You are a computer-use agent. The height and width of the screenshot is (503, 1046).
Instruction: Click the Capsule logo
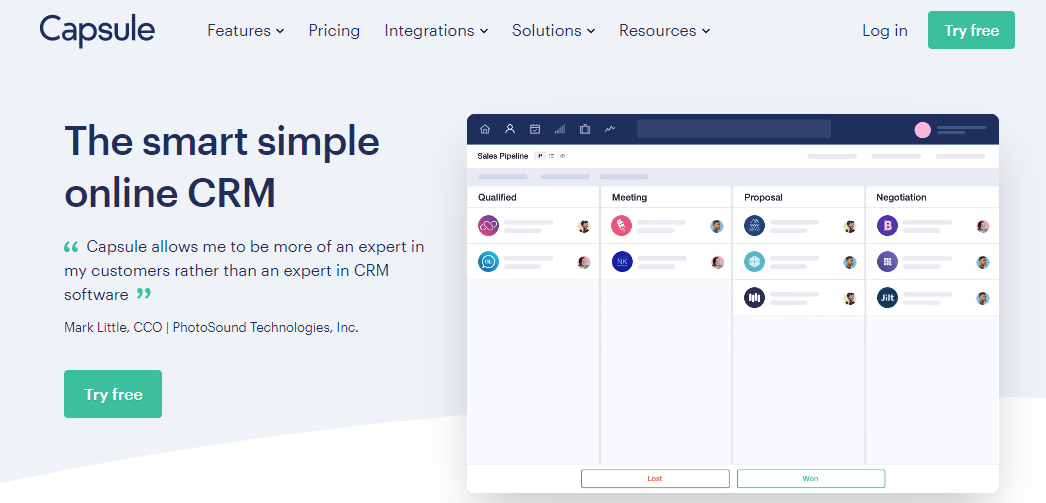tap(97, 31)
